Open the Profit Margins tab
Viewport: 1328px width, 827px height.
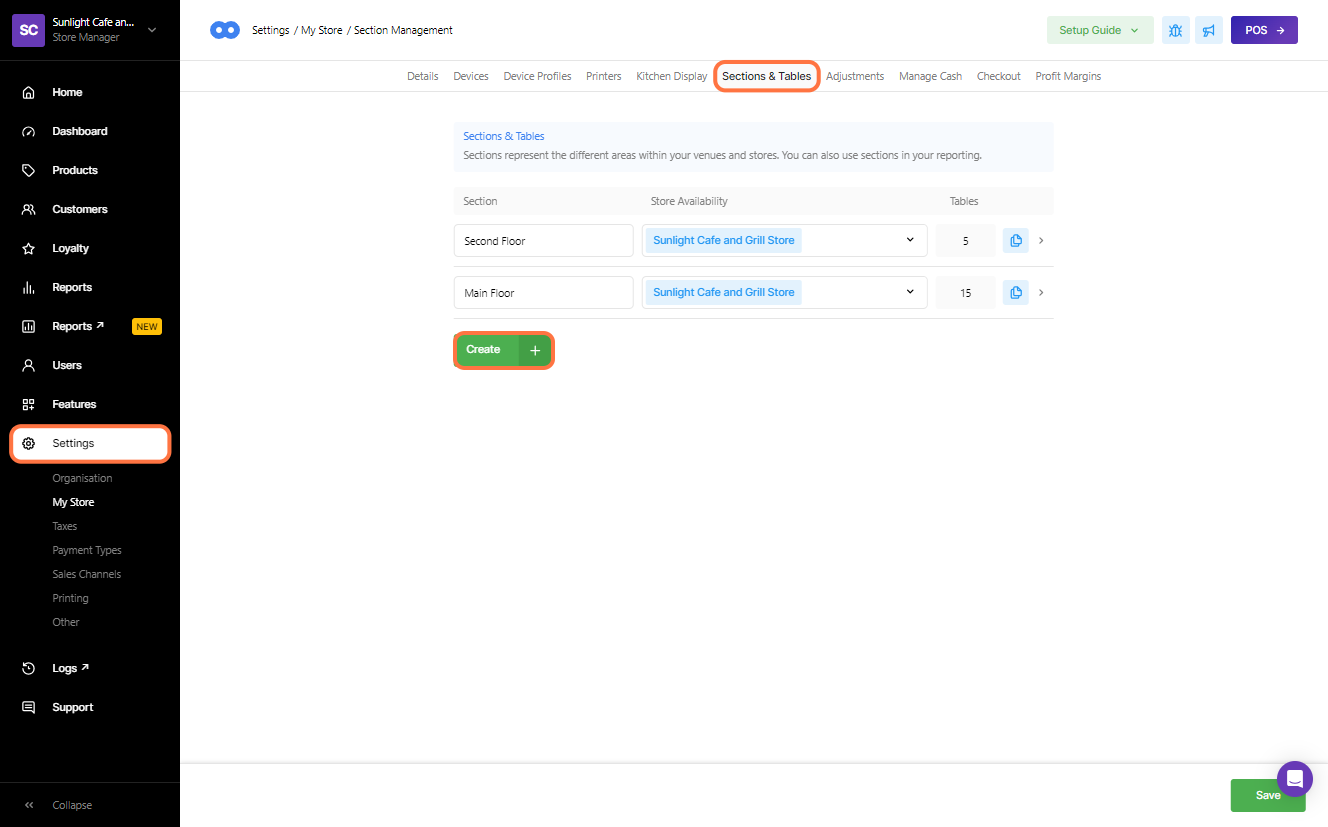(1067, 76)
